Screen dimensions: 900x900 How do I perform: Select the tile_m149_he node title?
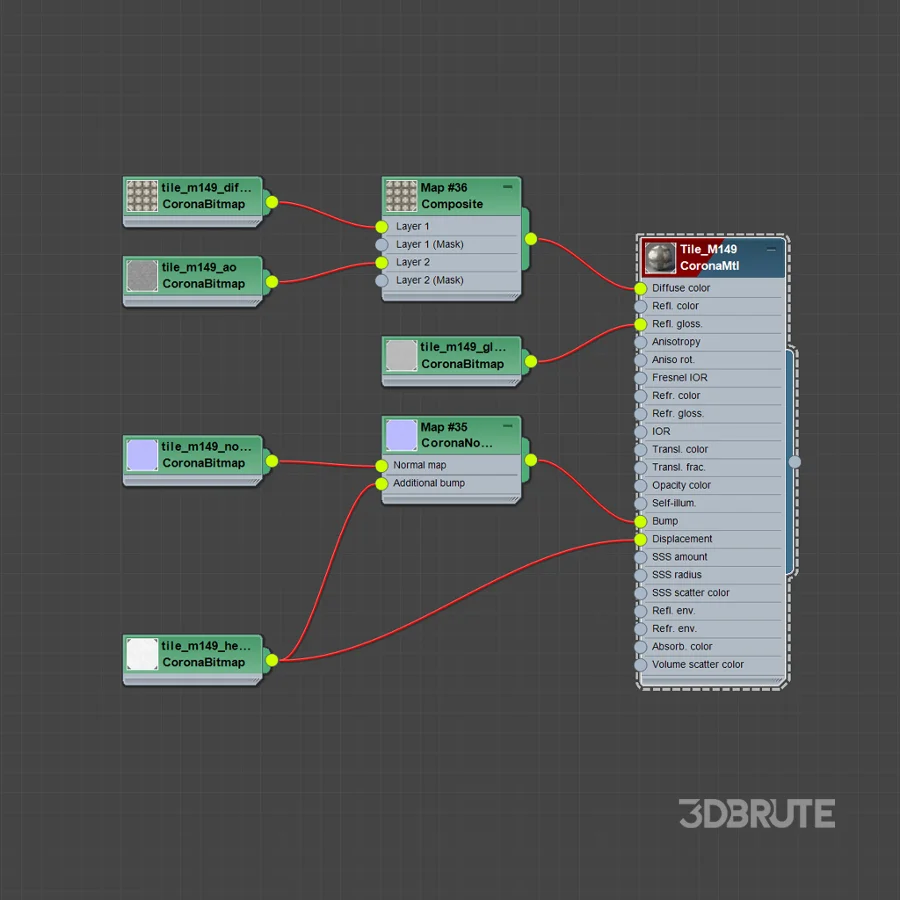206,646
